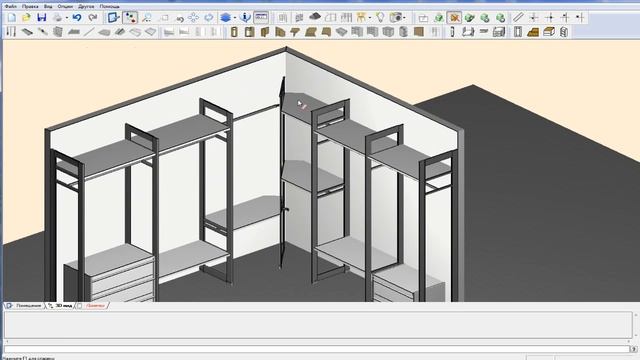
Task: Click the diagonal line drawing tool
Action: tap(518, 17)
